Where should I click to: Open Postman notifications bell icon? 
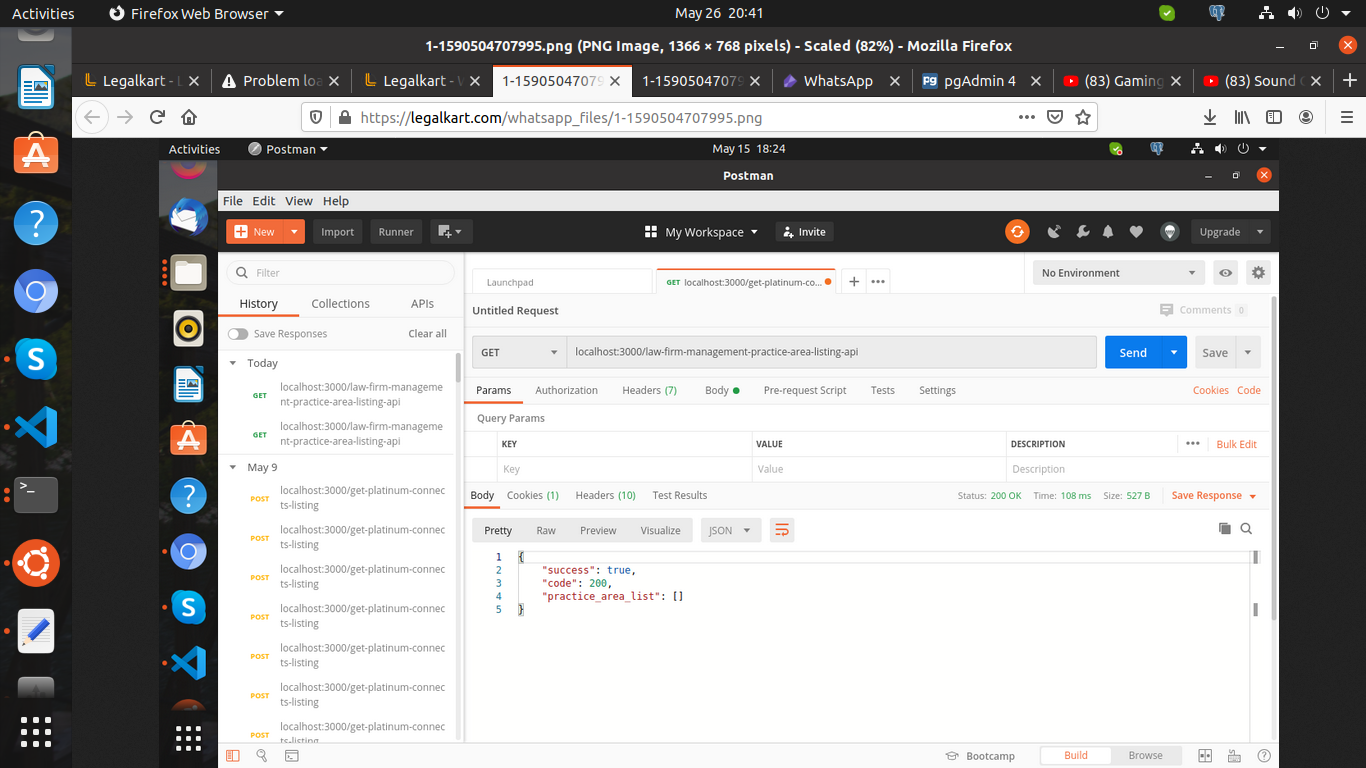click(x=1108, y=232)
